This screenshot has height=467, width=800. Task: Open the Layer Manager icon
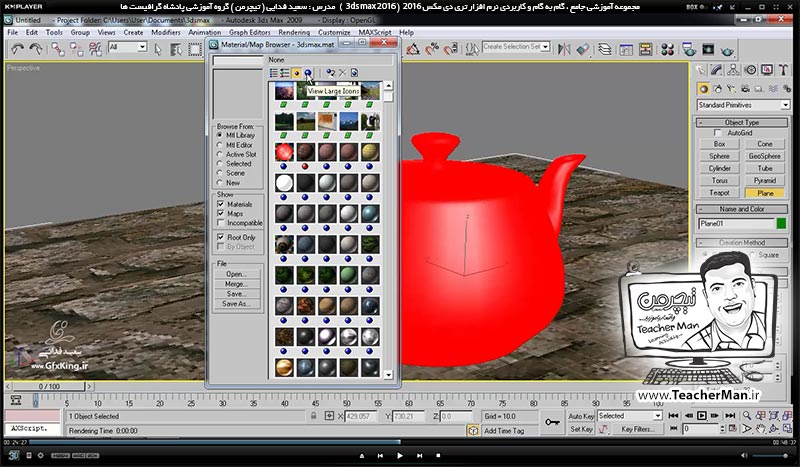[x=605, y=49]
